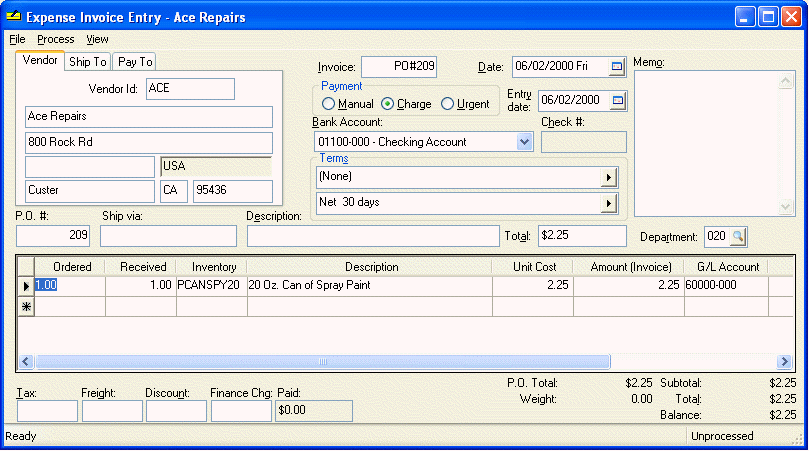Switch to the Ship To tab

[87, 62]
